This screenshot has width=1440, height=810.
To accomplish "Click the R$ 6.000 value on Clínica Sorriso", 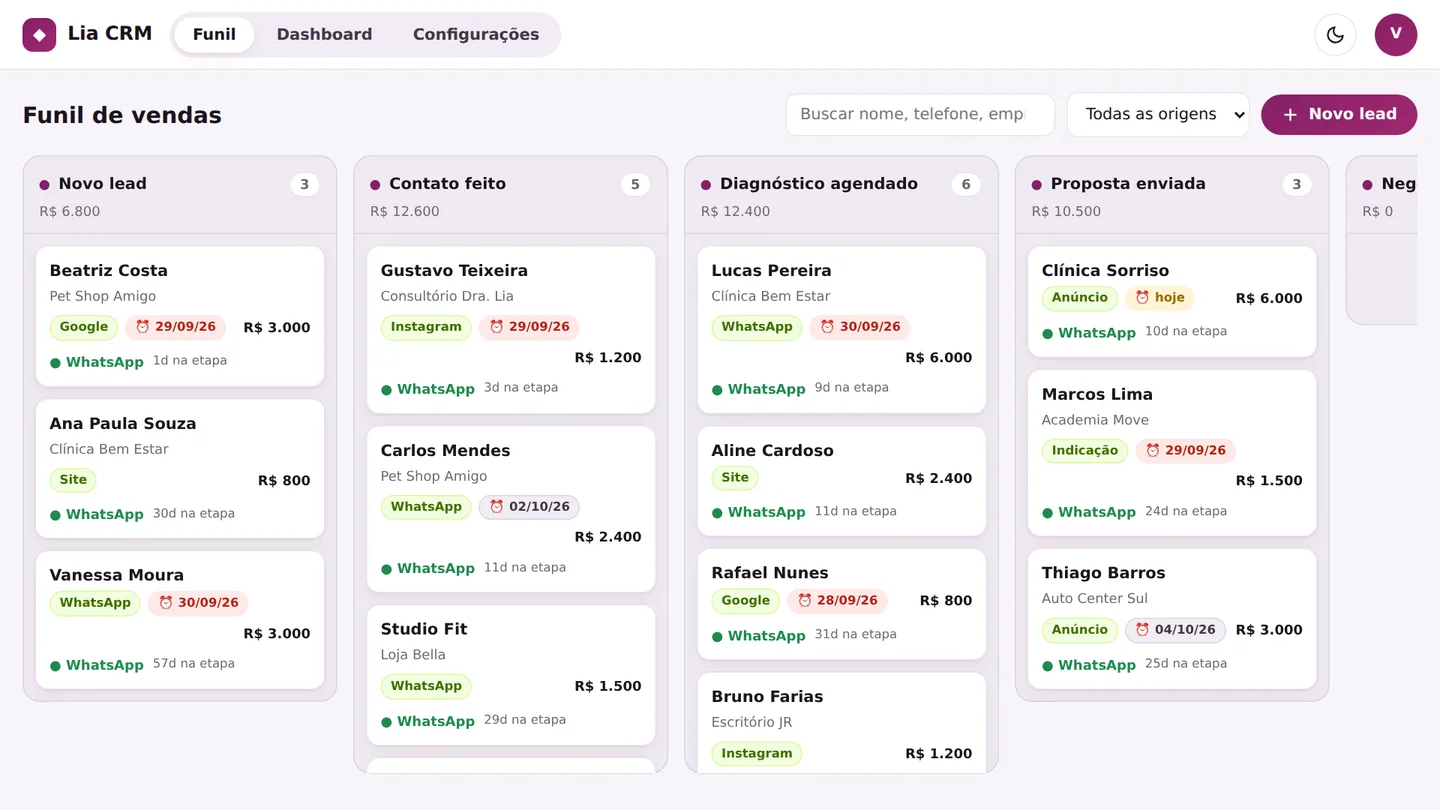I will pos(1269,298).
